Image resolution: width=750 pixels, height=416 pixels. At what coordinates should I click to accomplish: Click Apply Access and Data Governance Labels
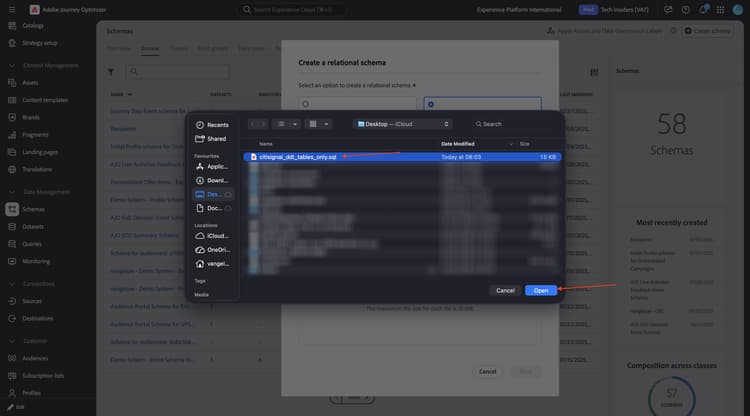(605, 31)
